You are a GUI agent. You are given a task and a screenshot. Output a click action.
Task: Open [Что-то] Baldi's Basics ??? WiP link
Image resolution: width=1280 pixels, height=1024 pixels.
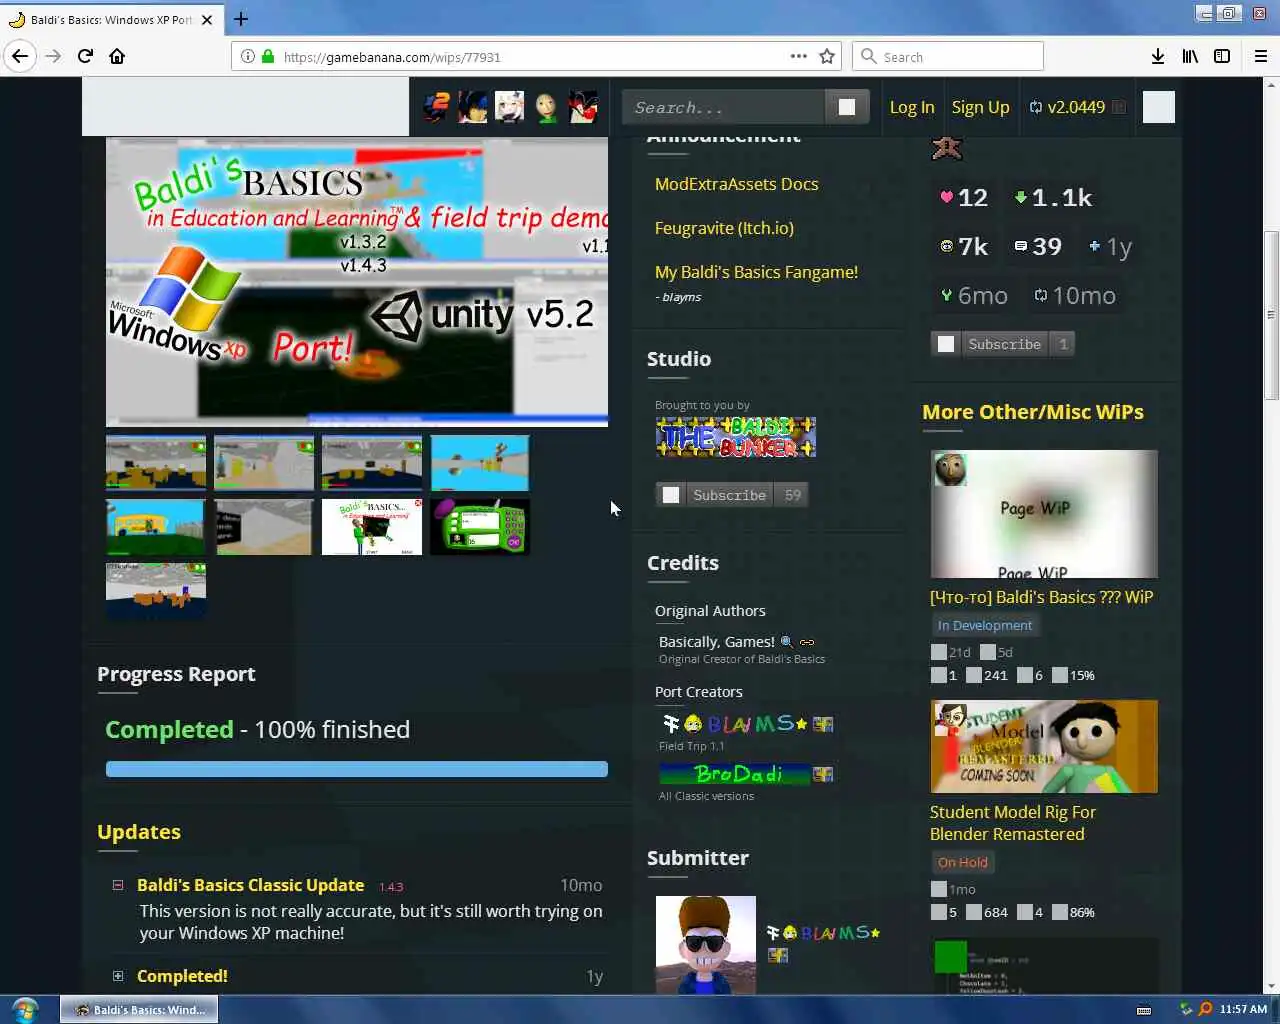point(1041,597)
